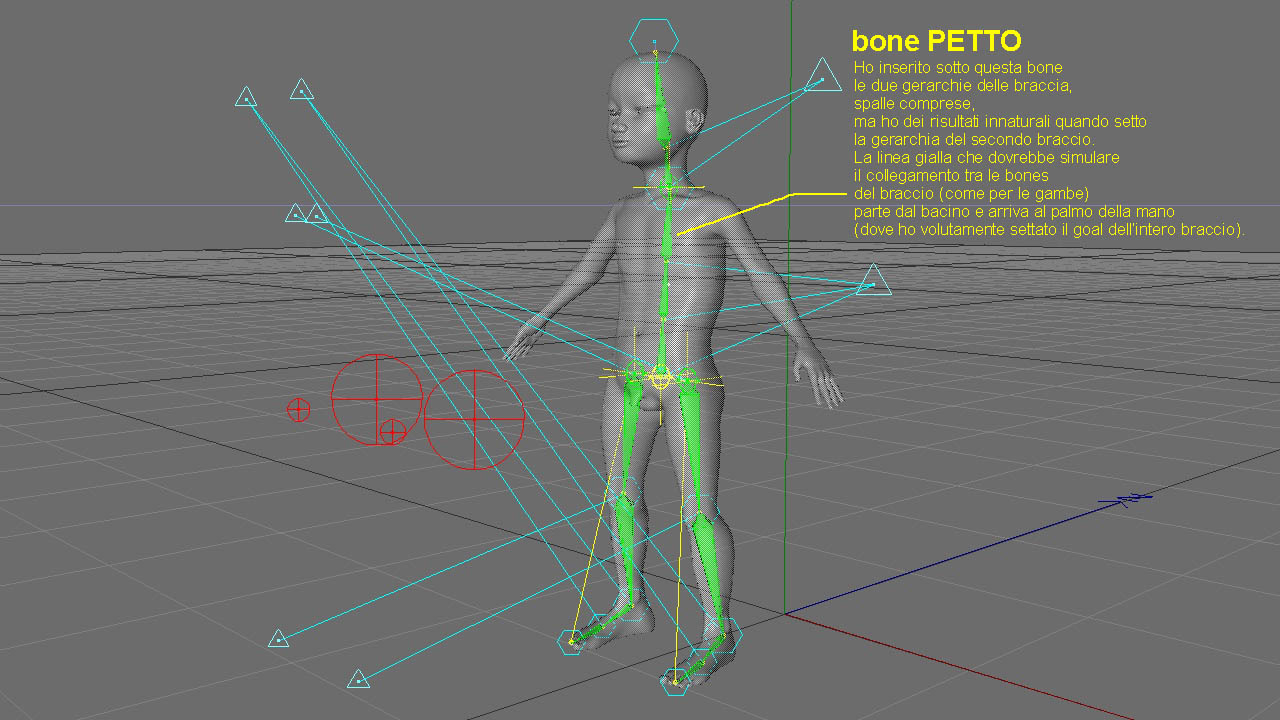The image size is (1280, 720).
Task: Select the cyan hexagon at the neck
Action: click(668, 187)
